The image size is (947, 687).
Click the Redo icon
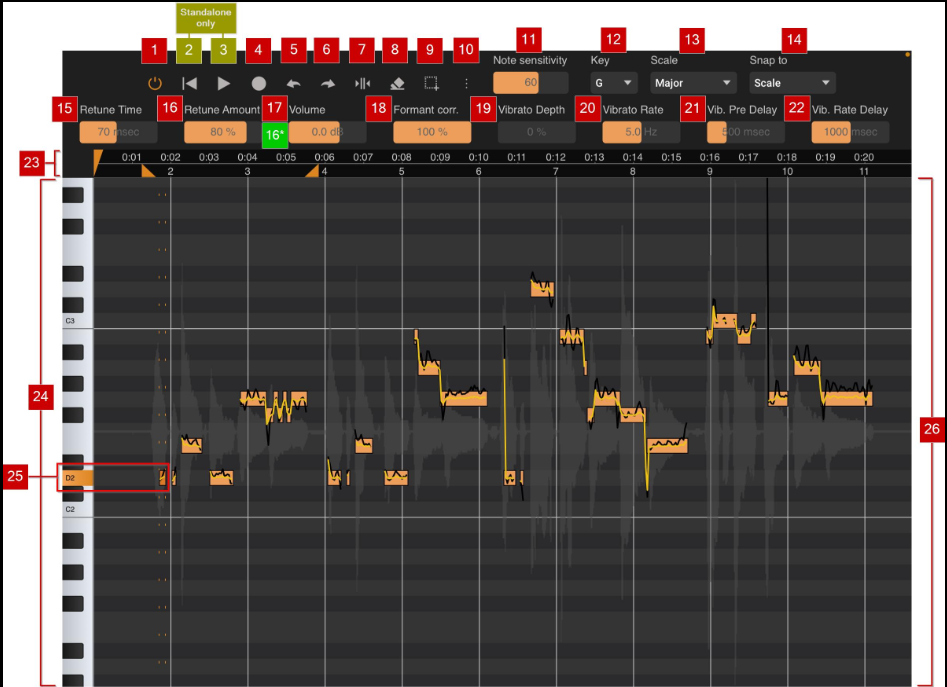(x=328, y=83)
